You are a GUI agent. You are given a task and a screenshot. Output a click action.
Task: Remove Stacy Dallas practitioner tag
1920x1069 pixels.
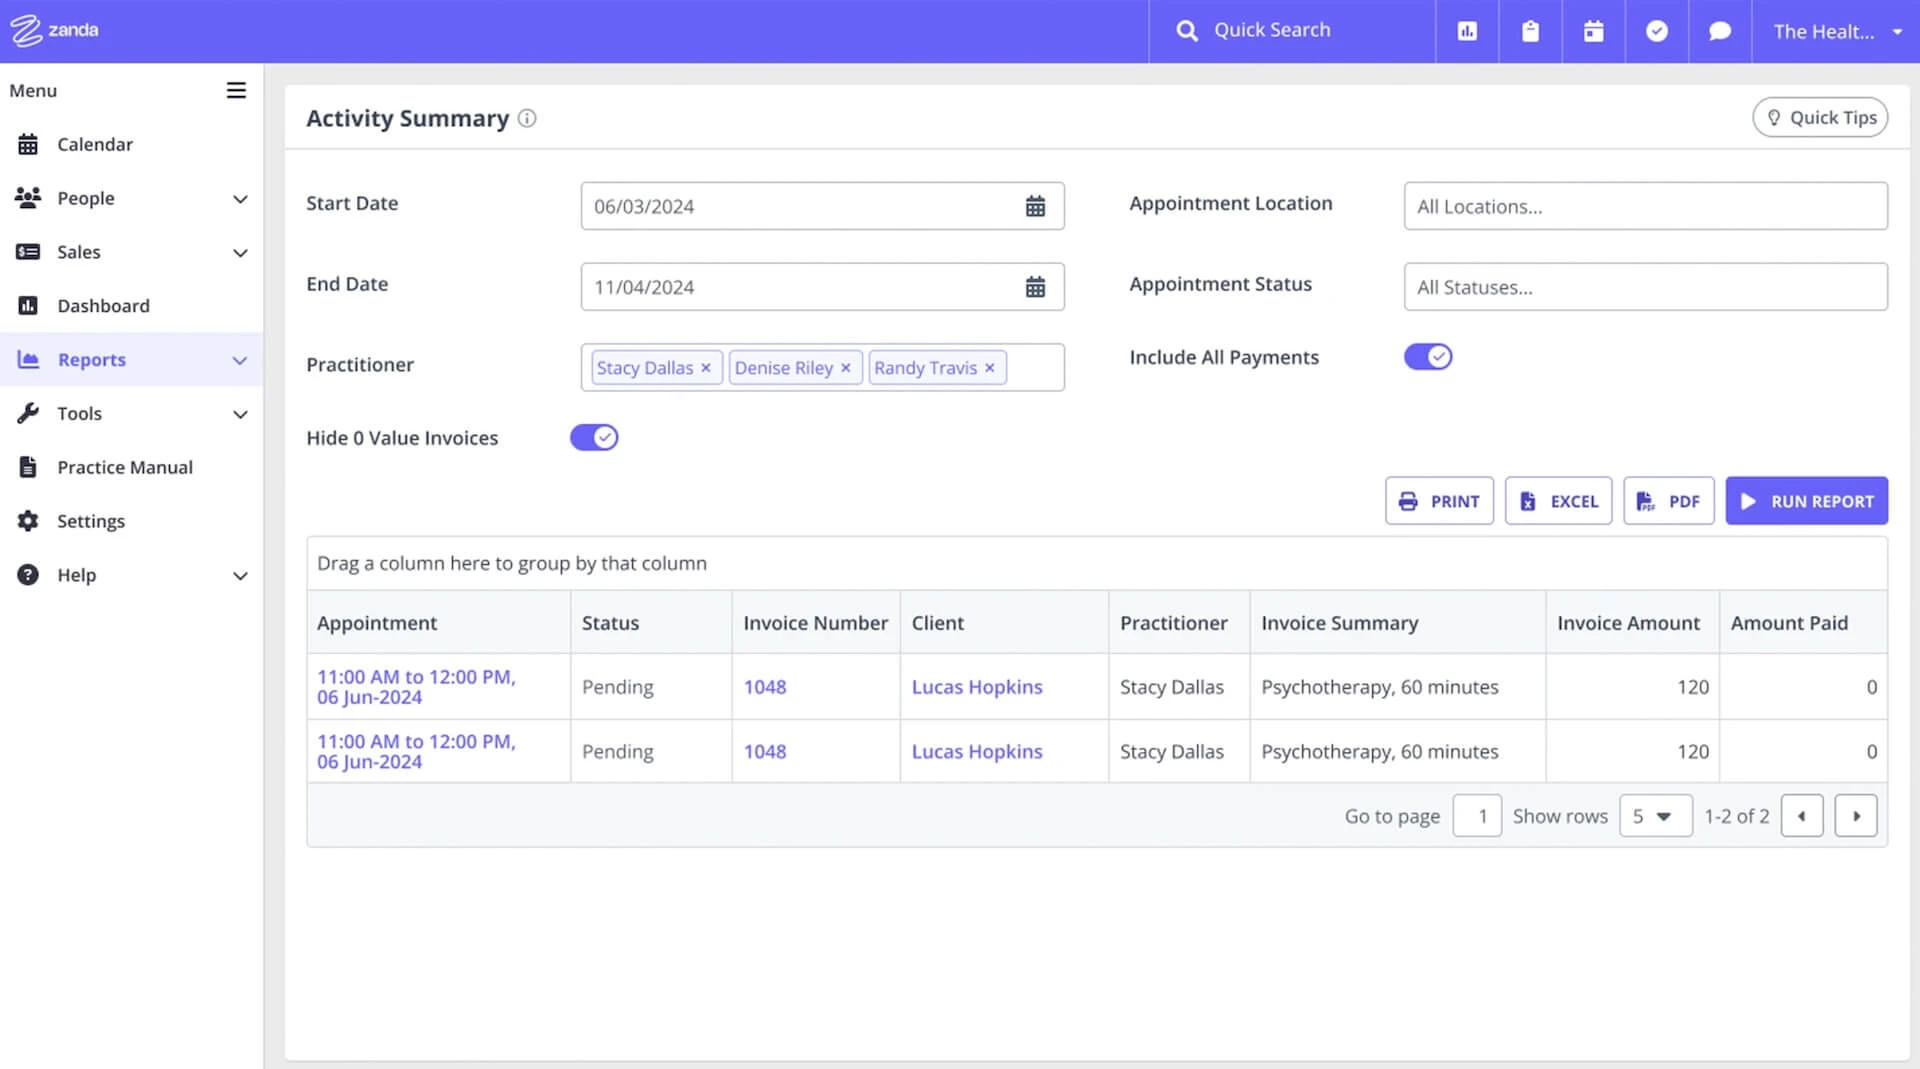(706, 368)
